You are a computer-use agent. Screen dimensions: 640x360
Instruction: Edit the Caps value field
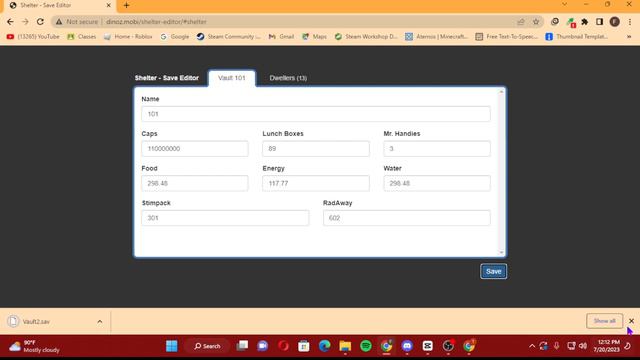195,149
